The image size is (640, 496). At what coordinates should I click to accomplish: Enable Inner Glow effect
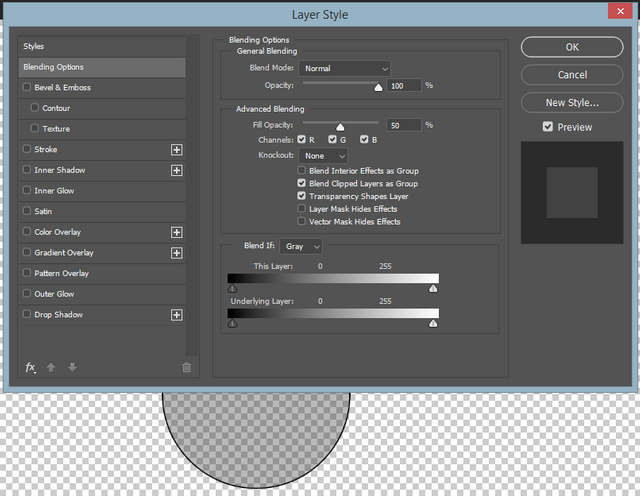(27, 190)
